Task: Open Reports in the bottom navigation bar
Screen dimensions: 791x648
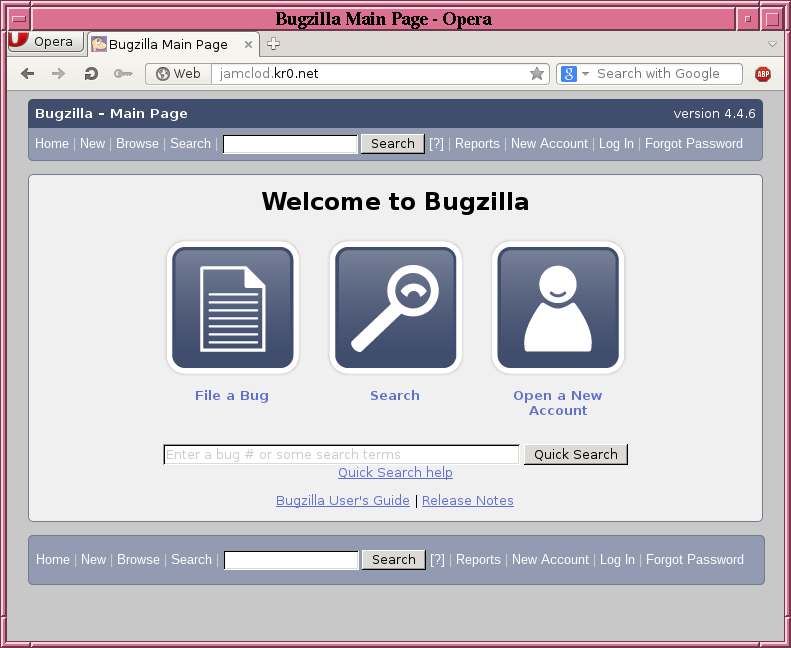Action: pyautogui.click(x=478, y=559)
